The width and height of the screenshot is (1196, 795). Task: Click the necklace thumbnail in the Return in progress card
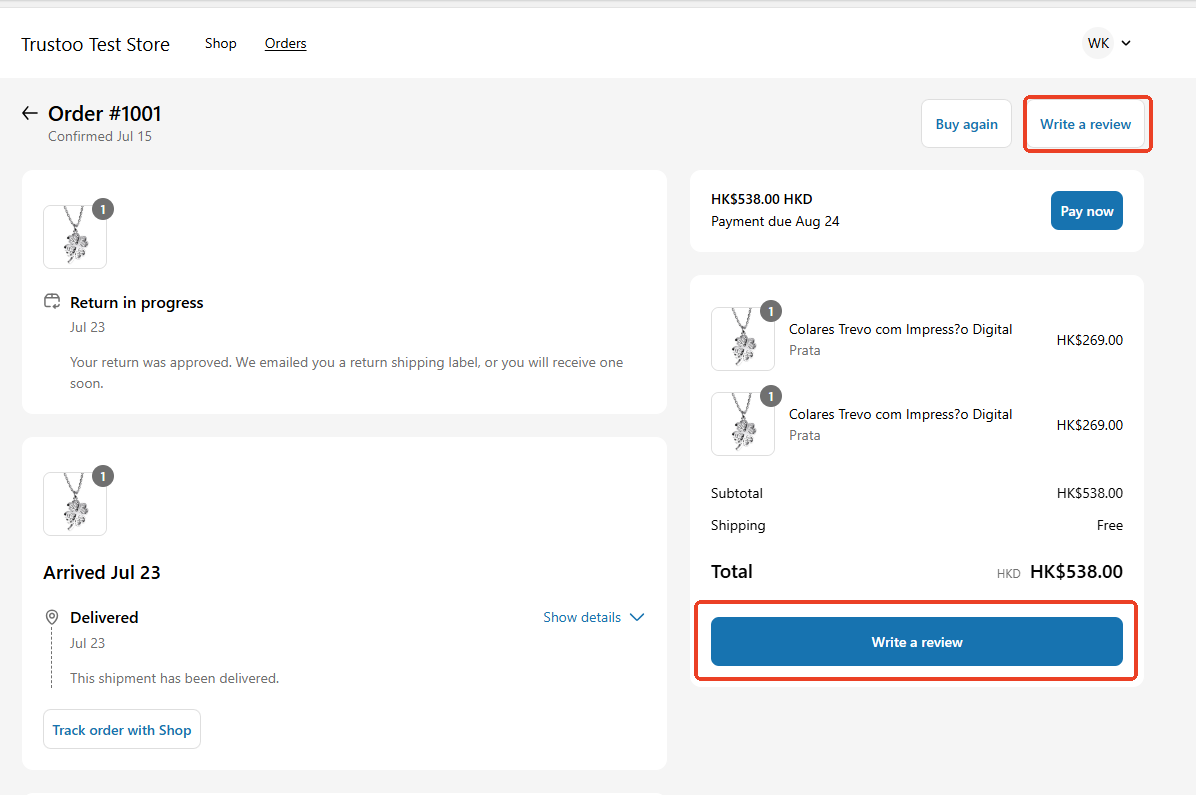click(x=75, y=237)
